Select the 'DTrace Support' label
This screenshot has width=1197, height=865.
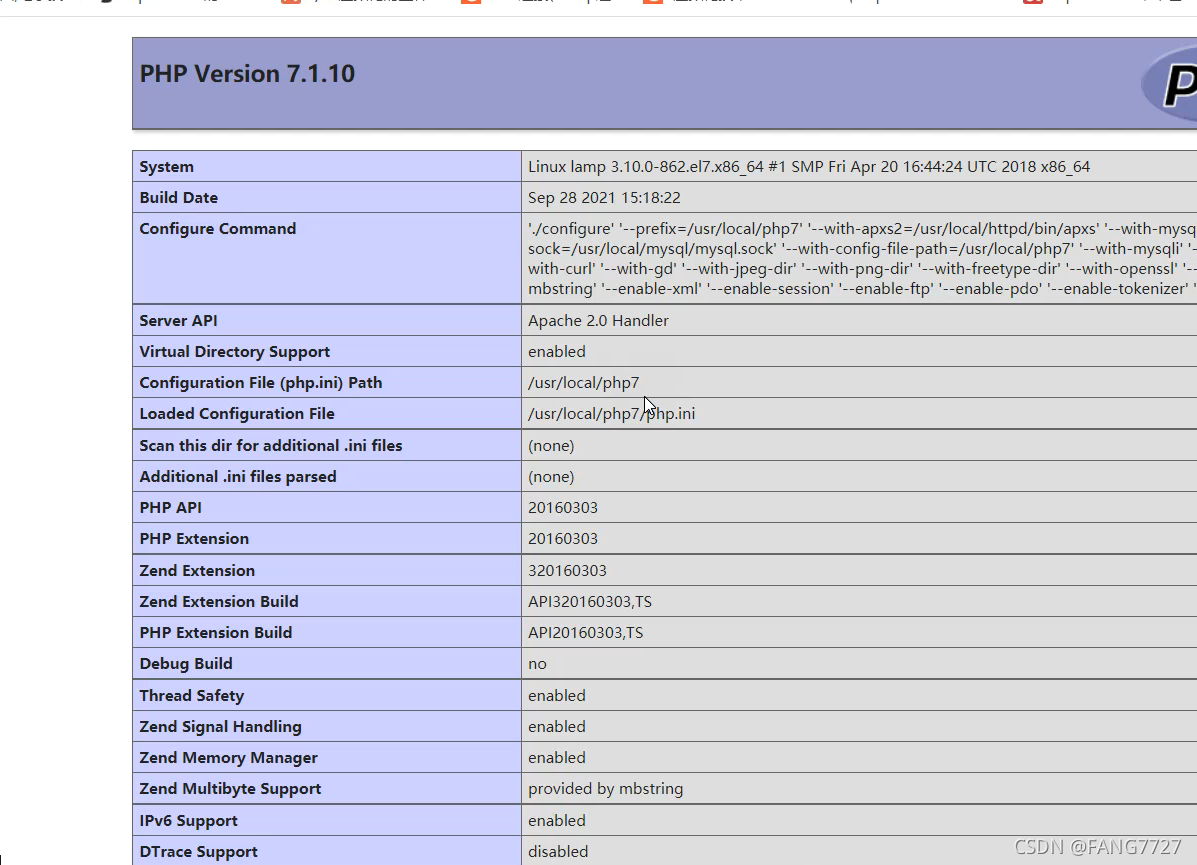click(198, 852)
